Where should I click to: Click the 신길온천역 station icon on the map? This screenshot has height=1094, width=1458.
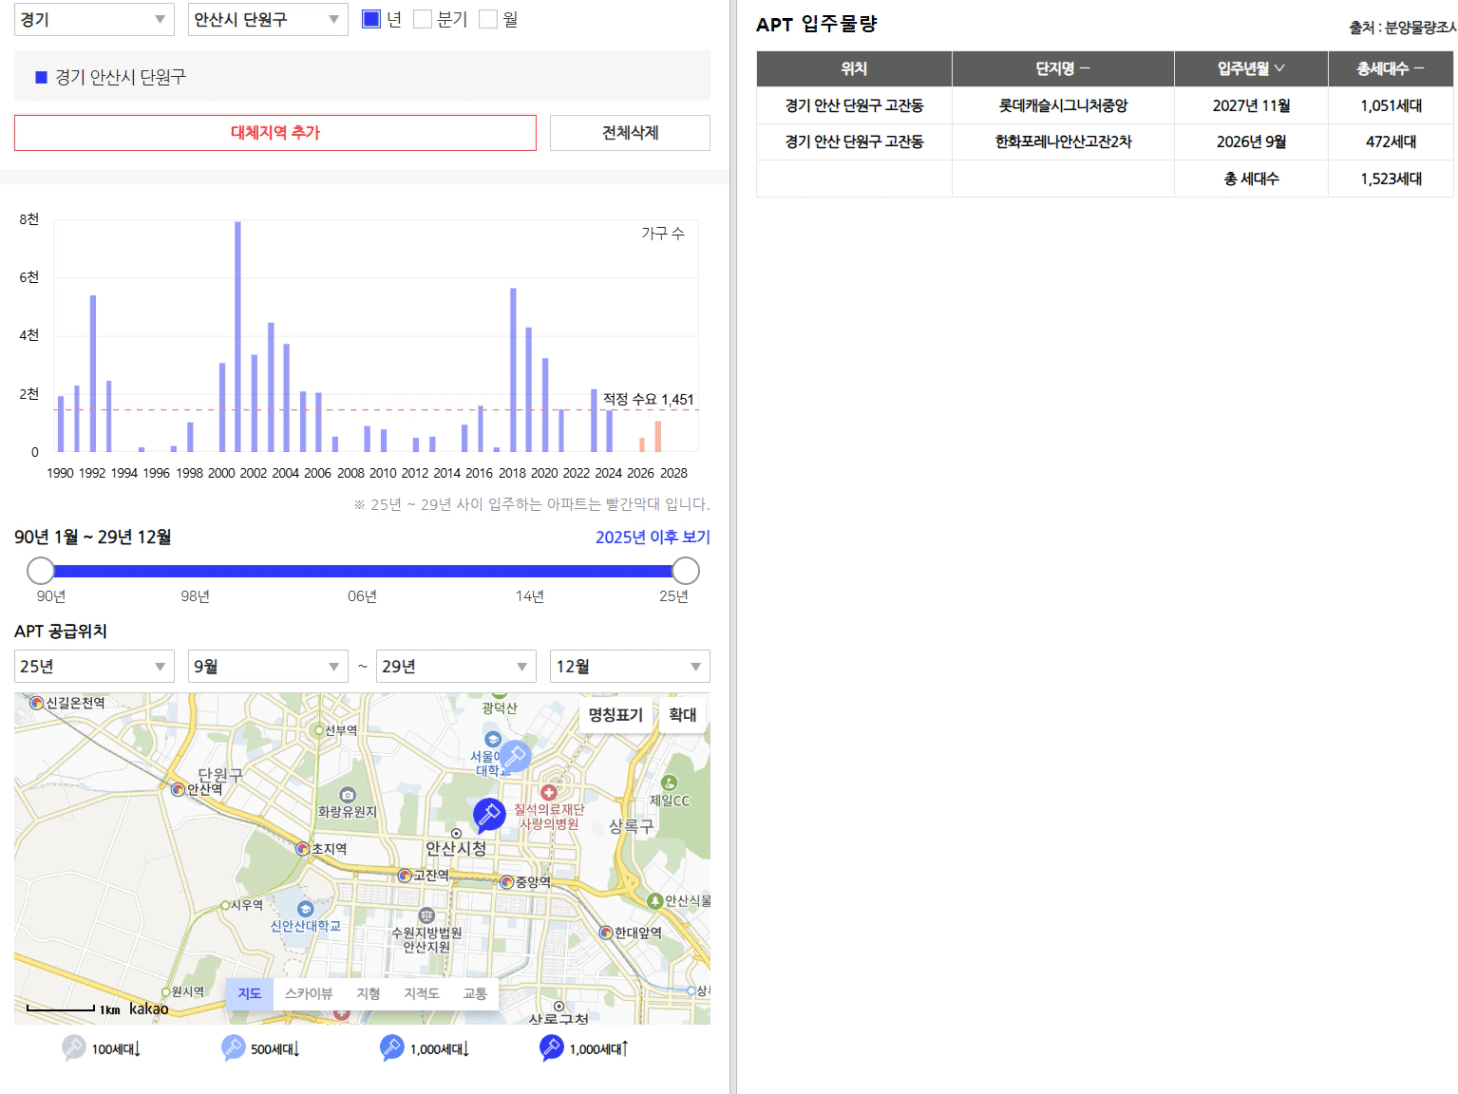point(37,703)
